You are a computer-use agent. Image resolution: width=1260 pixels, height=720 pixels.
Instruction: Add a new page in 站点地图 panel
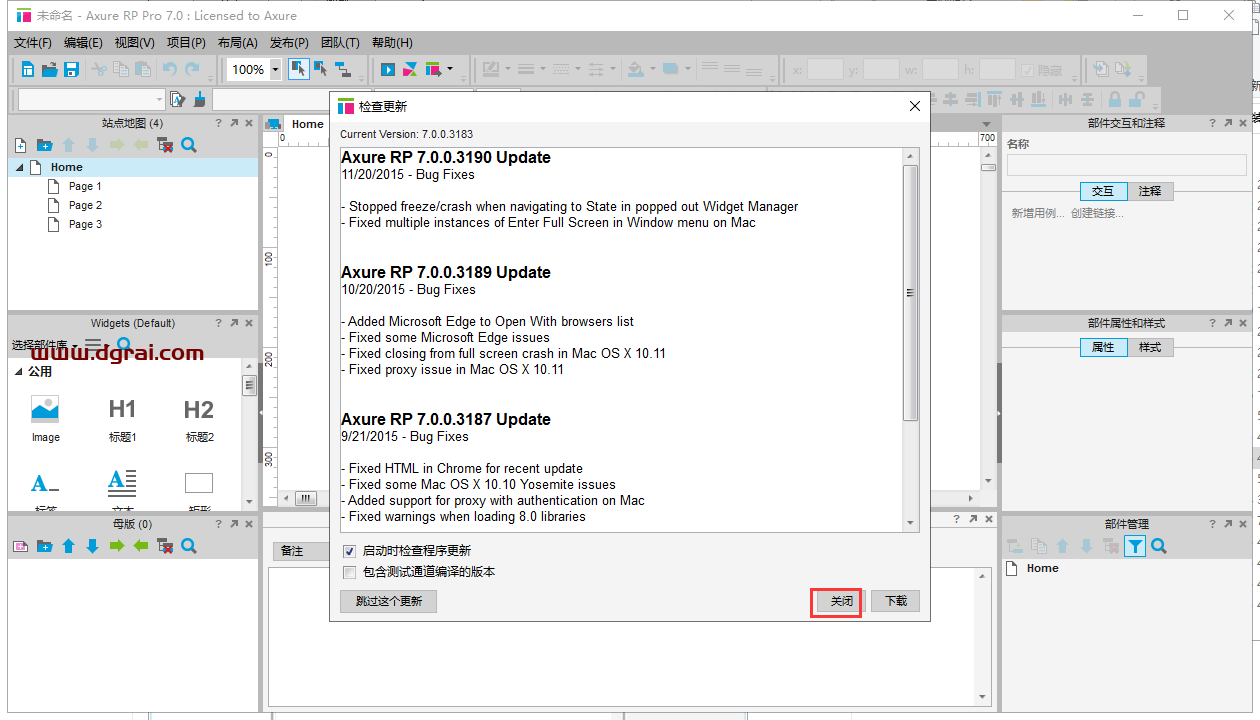pyautogui.click(x=19, y=145)
